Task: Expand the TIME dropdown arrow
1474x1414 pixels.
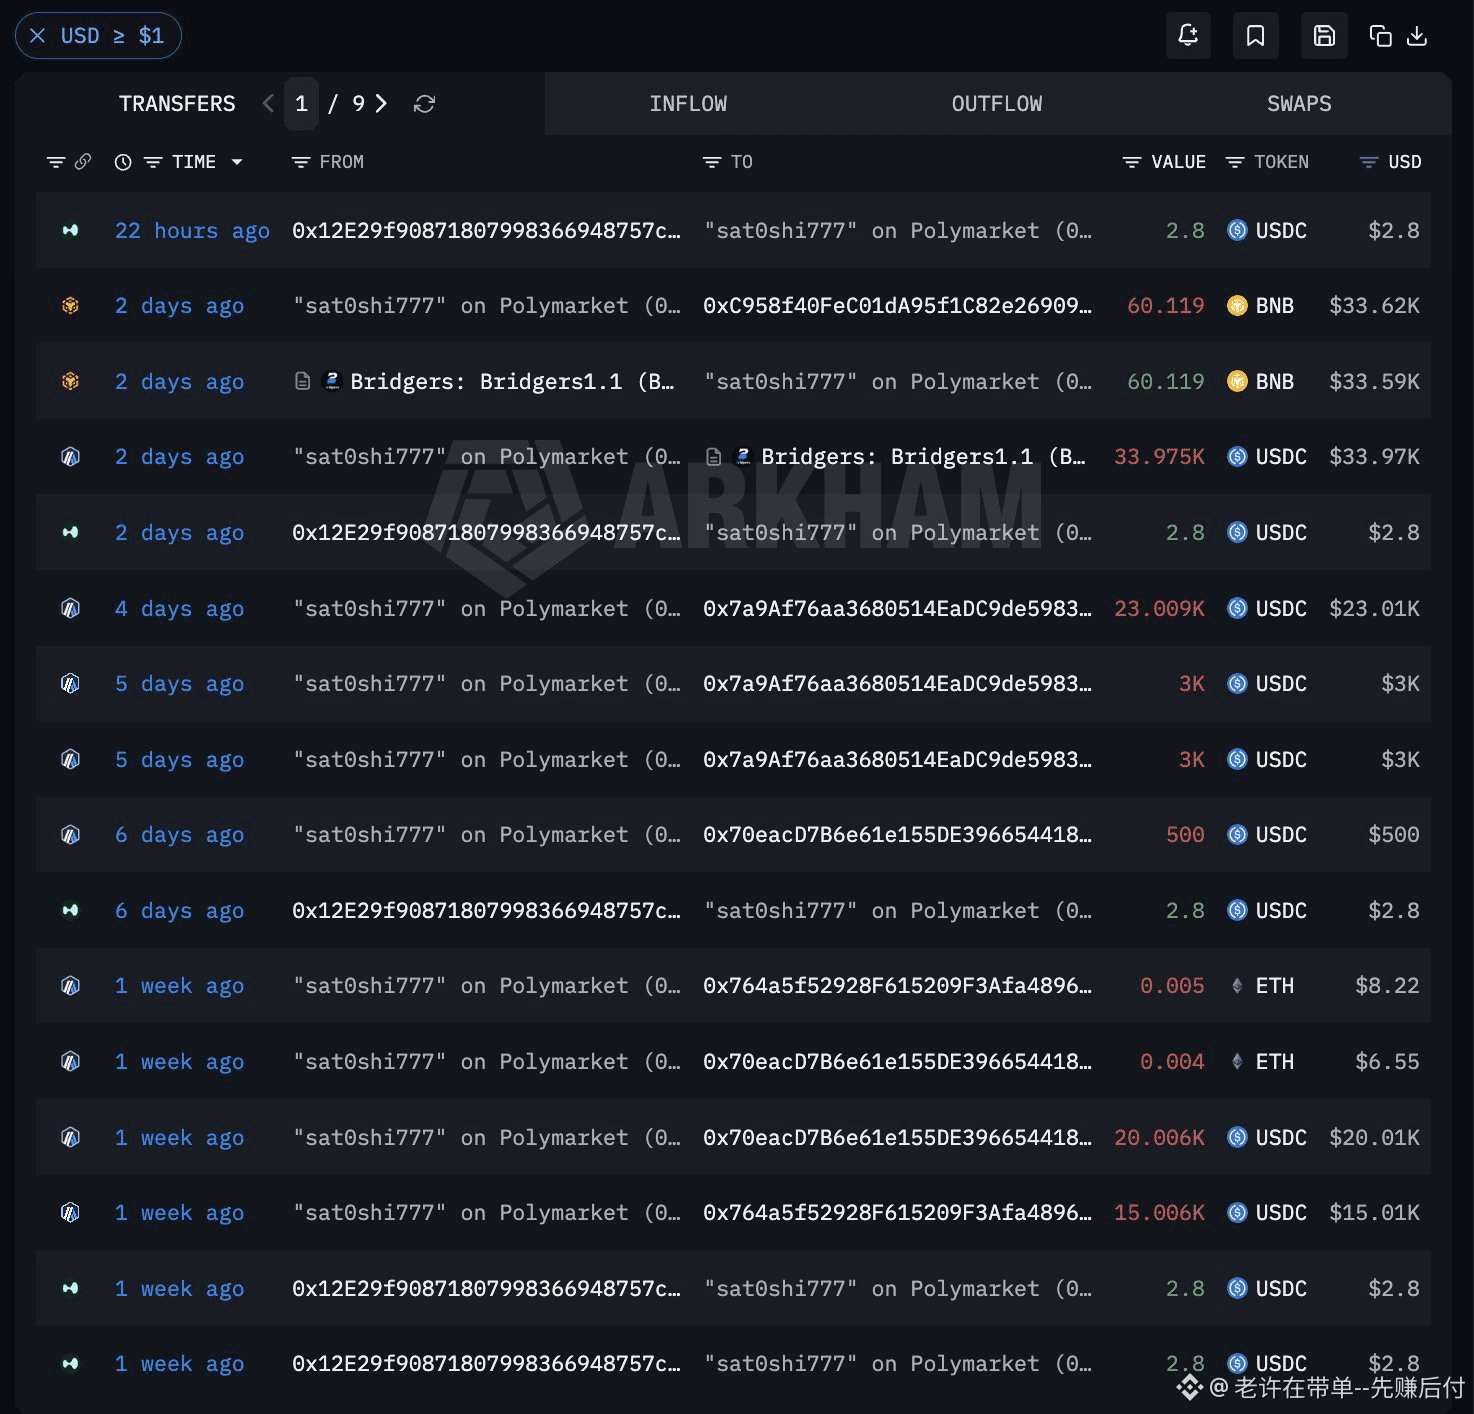Action: pos(237,162)
